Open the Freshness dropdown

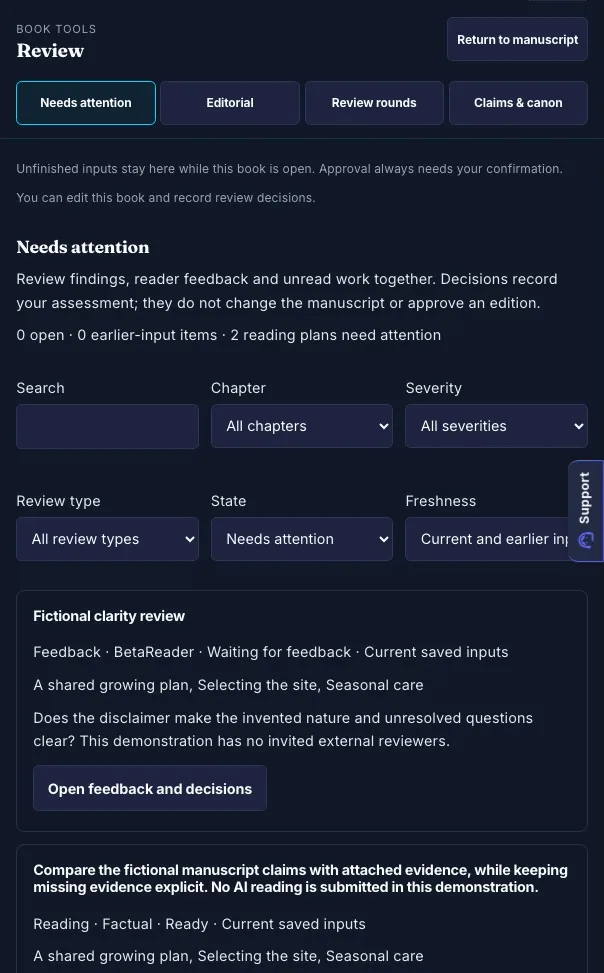coord(487,539)
